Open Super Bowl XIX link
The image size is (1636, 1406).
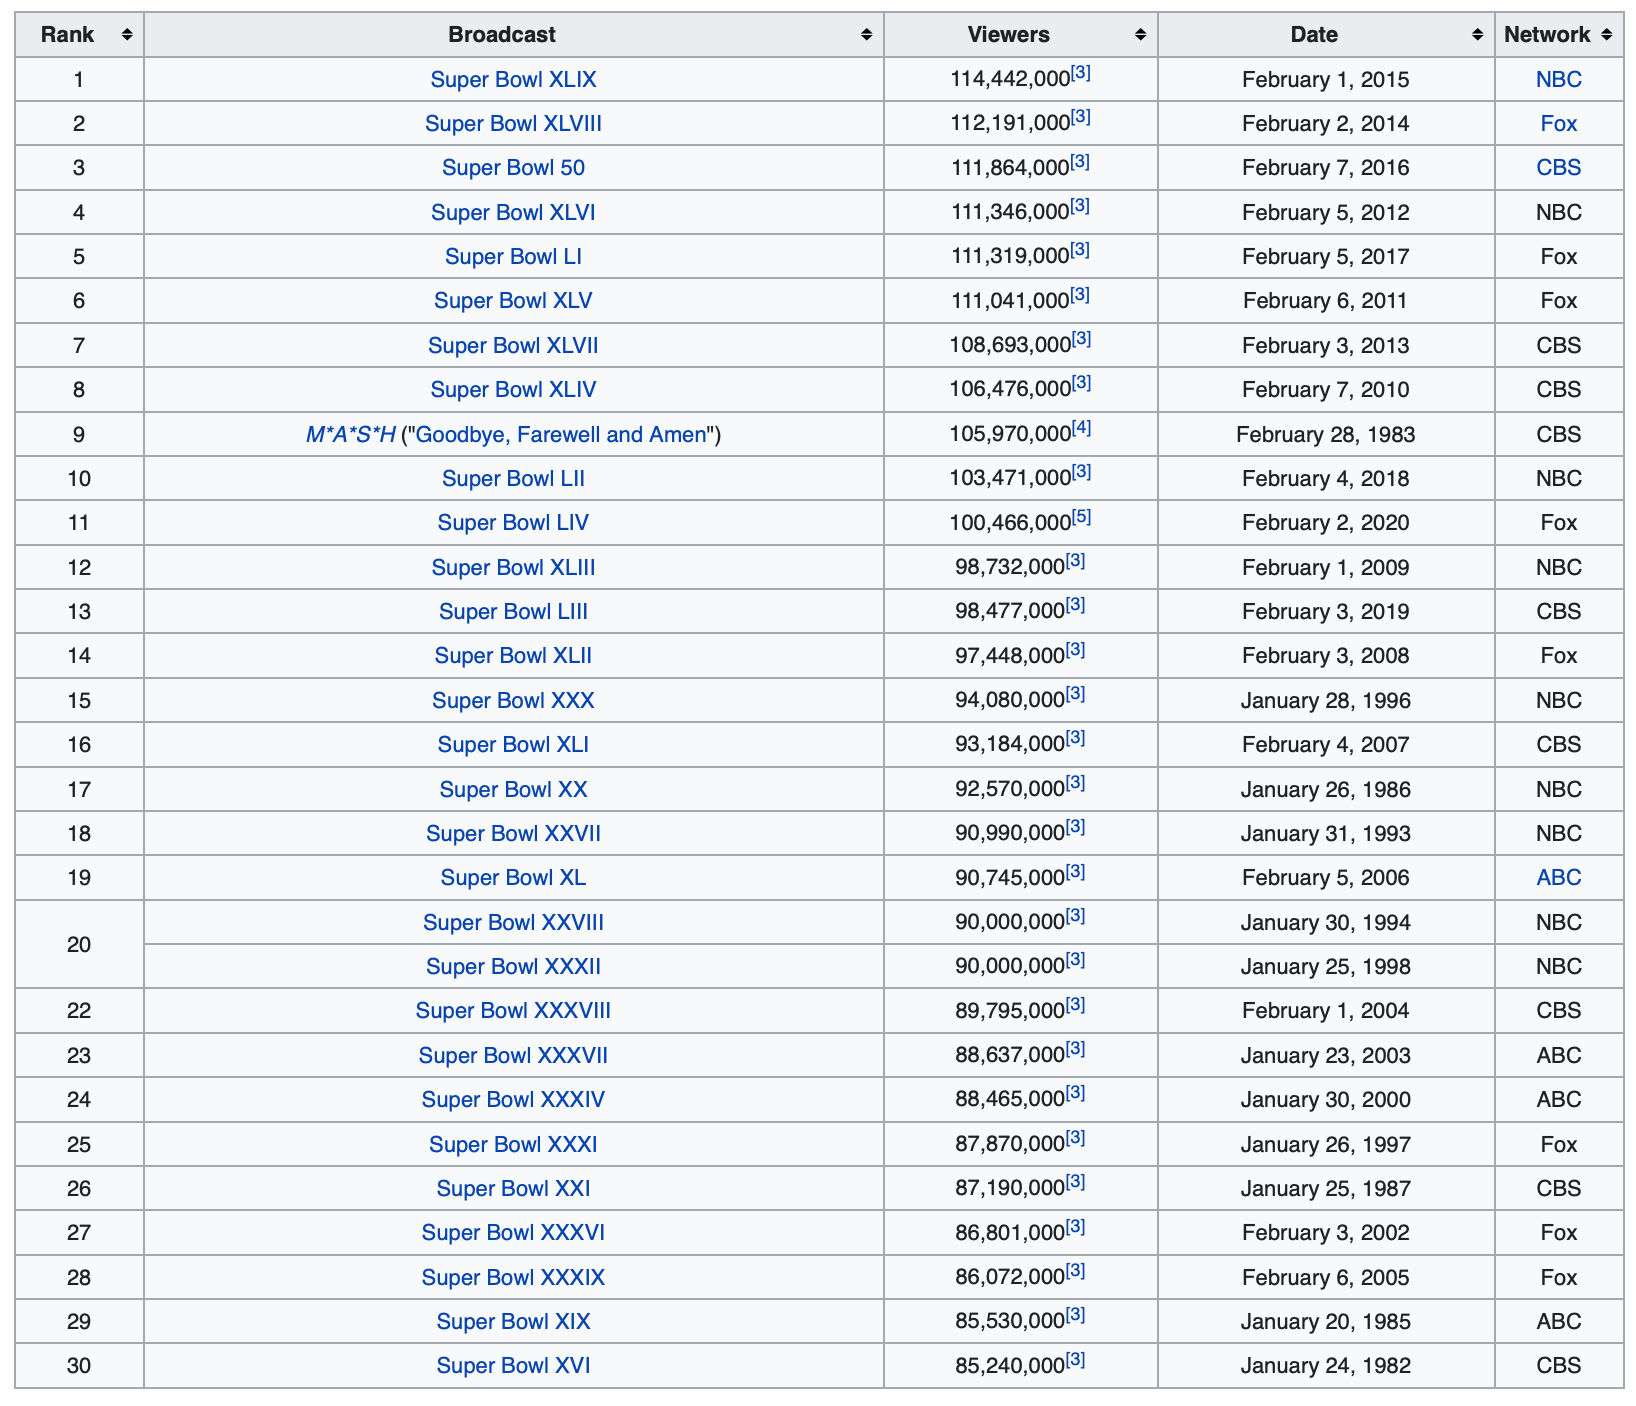pyautogui.click(x=513, y=1322)
